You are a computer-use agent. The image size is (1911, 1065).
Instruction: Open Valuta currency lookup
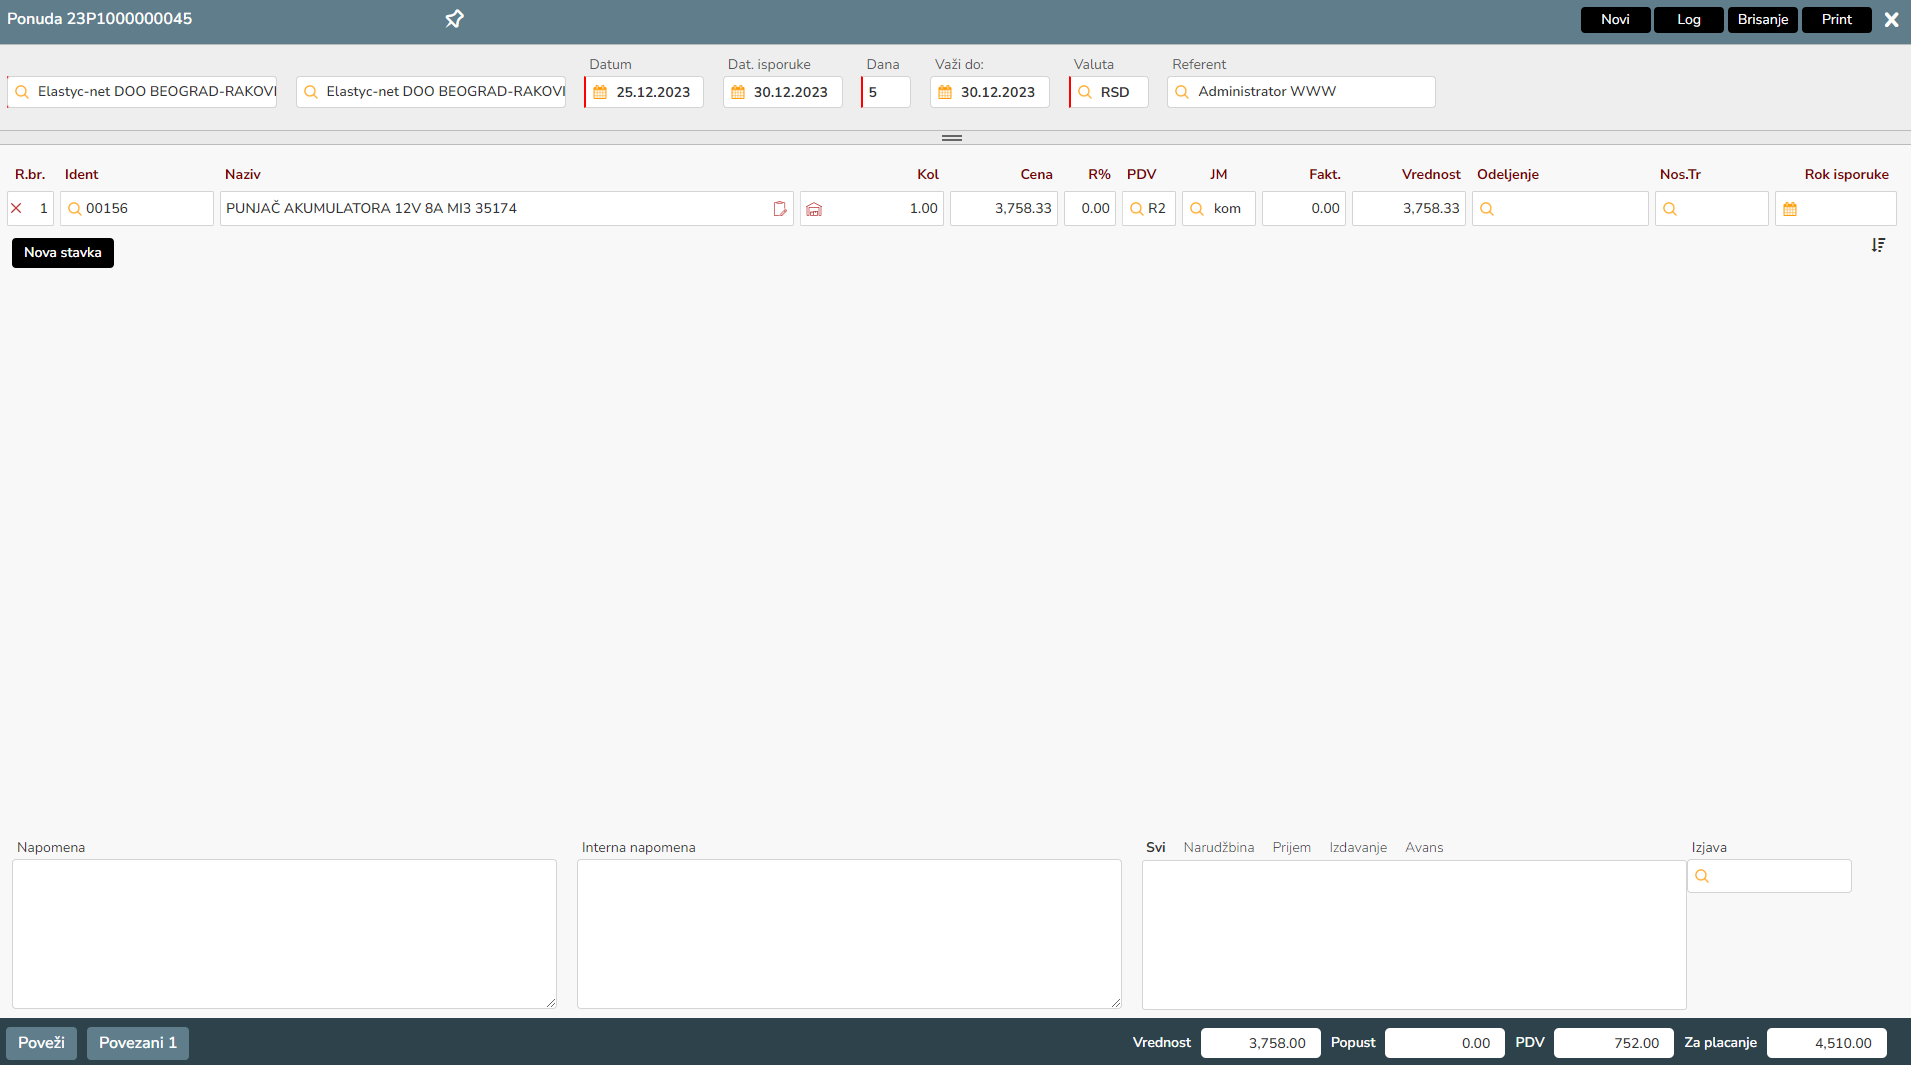click(x=1085, y=92)
